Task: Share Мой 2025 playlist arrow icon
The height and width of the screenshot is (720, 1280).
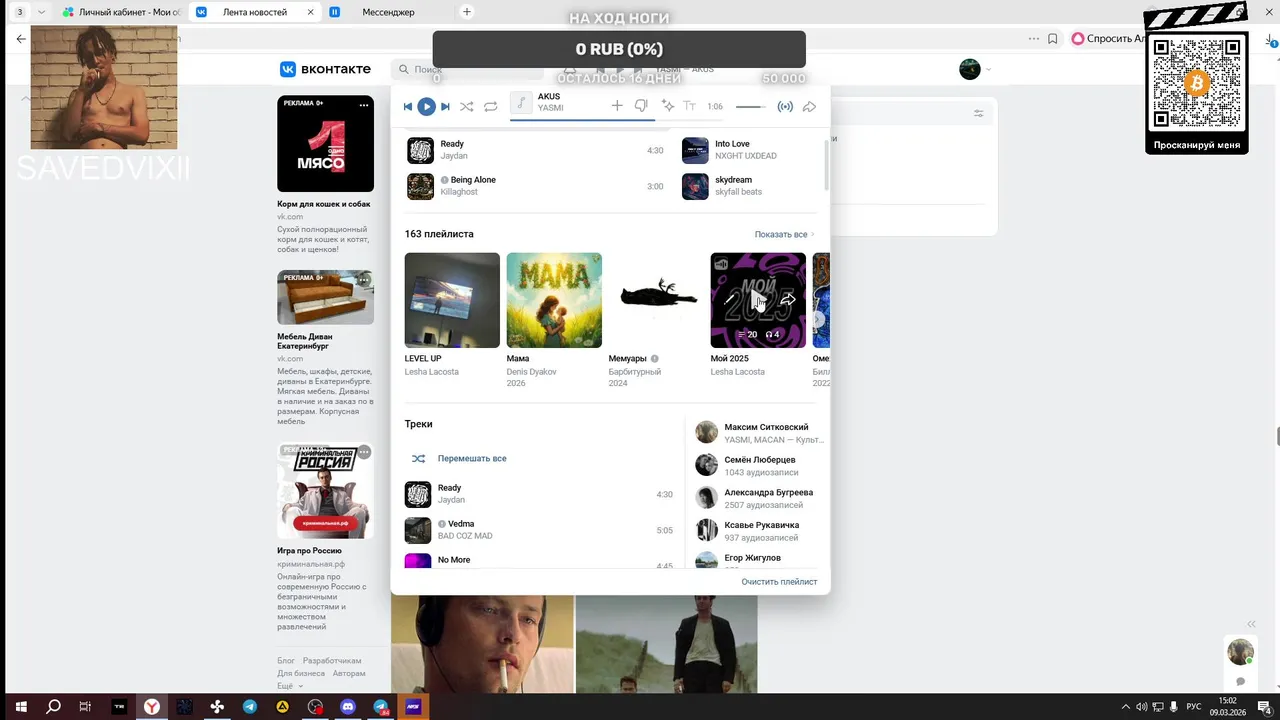Action: pyautogui.click(x=788, y=299)
